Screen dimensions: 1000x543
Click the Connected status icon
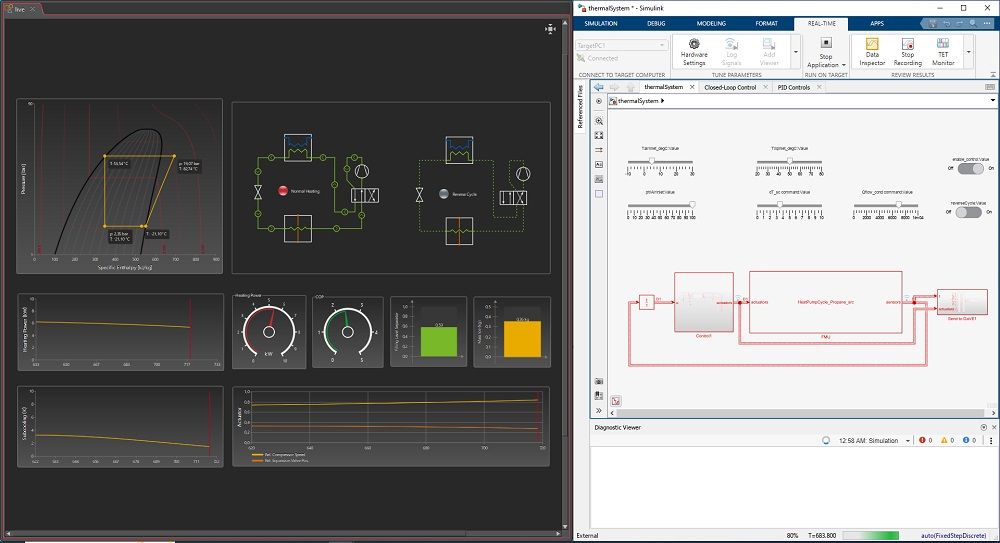pos(581,58)
